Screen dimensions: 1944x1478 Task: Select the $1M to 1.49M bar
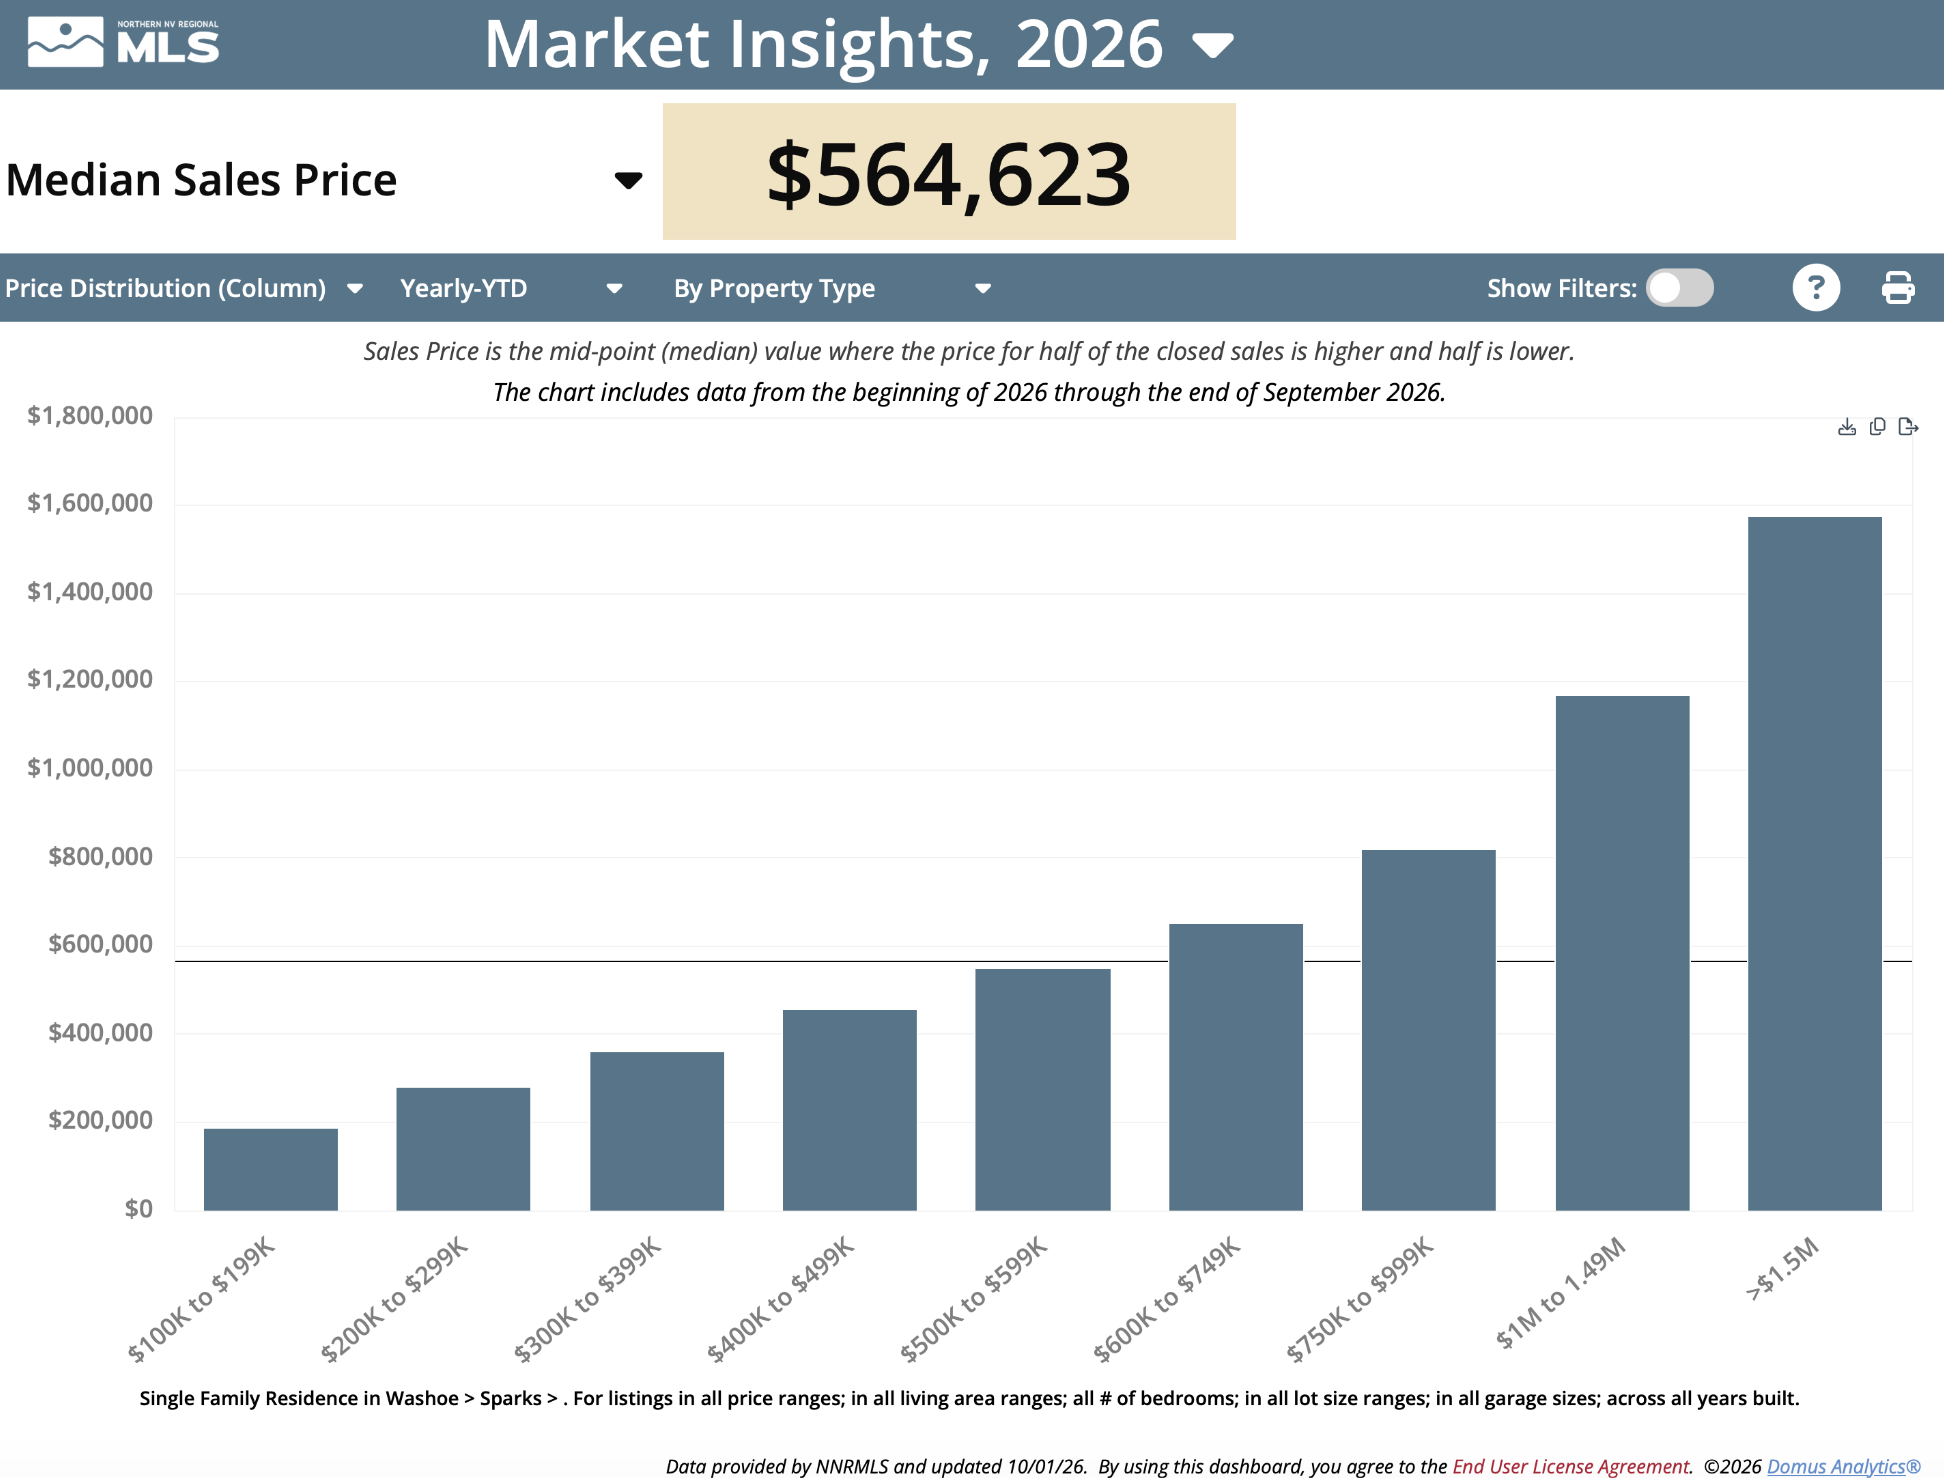1623,953
